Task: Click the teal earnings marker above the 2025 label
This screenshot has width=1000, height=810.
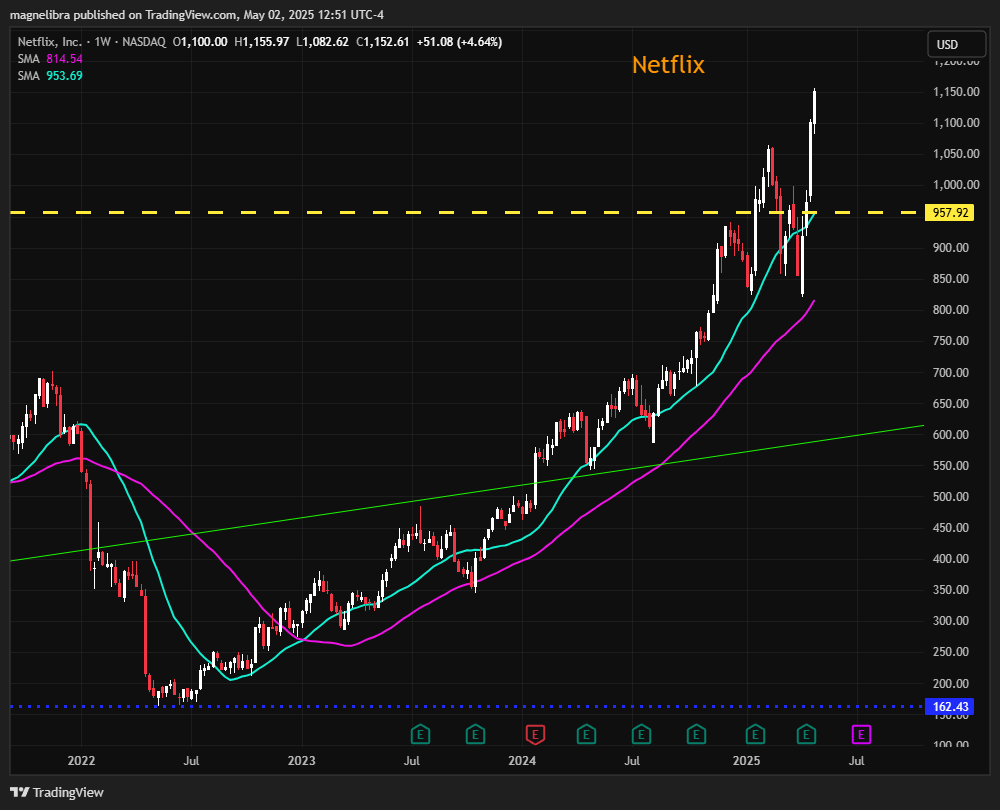Action: [755, 735]
